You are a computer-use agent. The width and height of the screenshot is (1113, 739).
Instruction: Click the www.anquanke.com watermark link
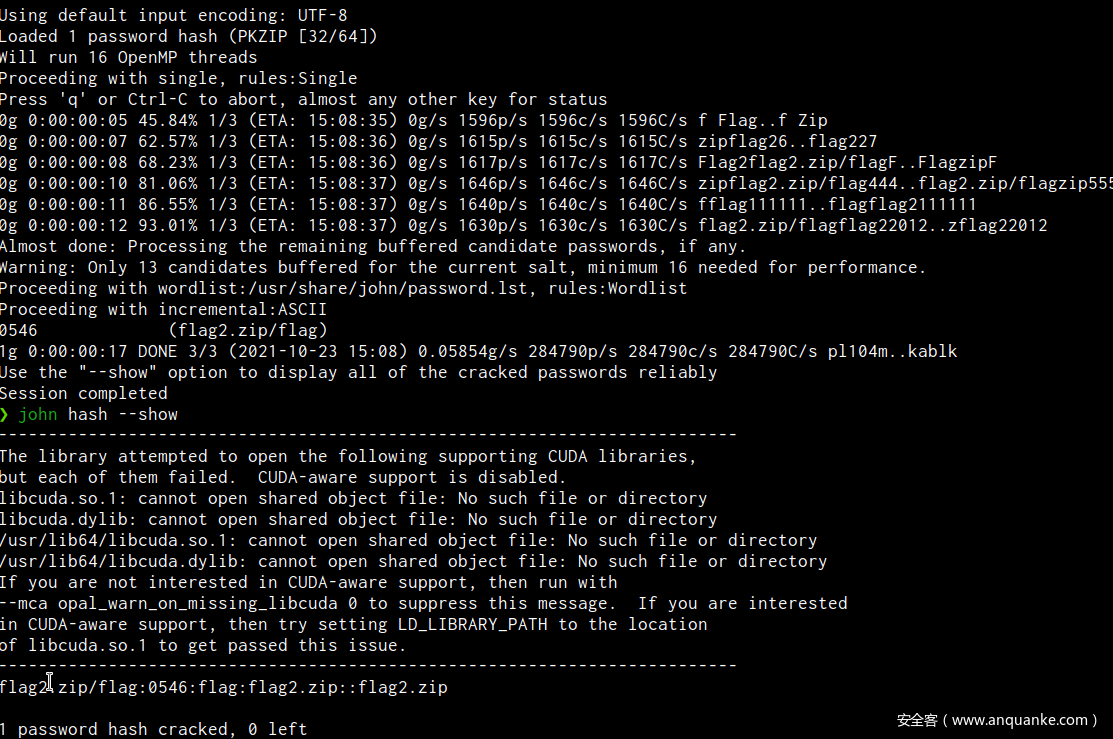(x=1019, y=720)
